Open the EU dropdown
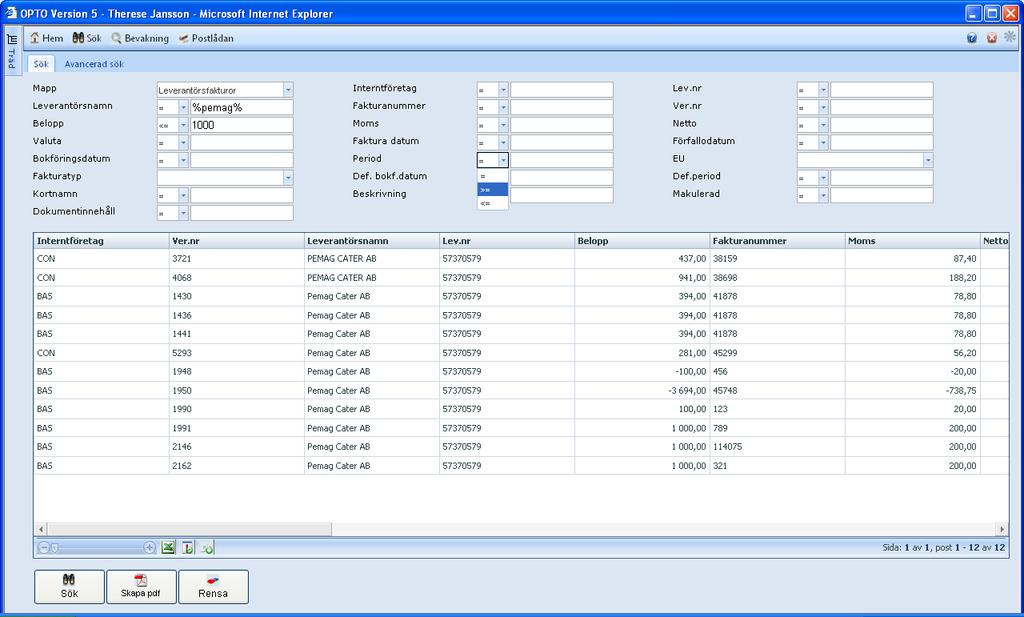This screenshot has height=617, width=1024. pyautogui.click(x=928, y=160)
